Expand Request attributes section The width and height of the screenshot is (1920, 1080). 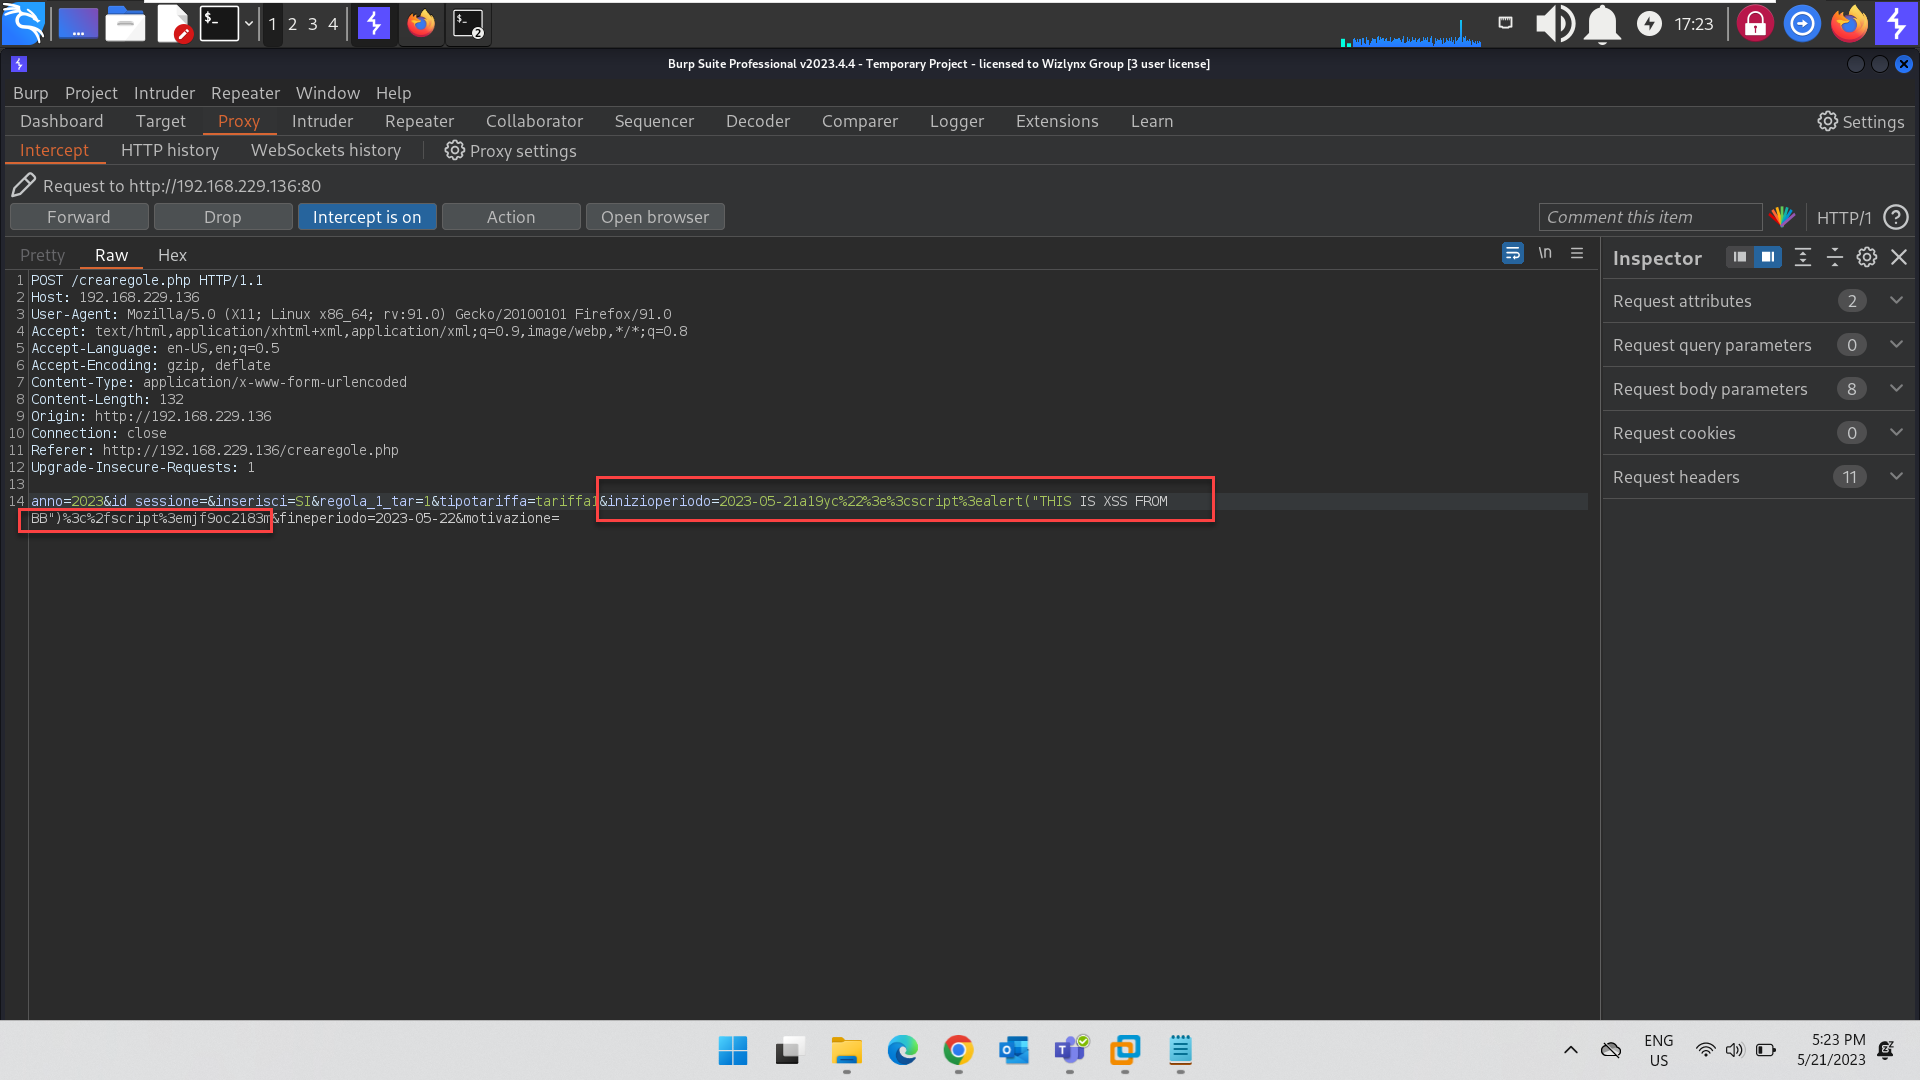tap(1759, 301)
